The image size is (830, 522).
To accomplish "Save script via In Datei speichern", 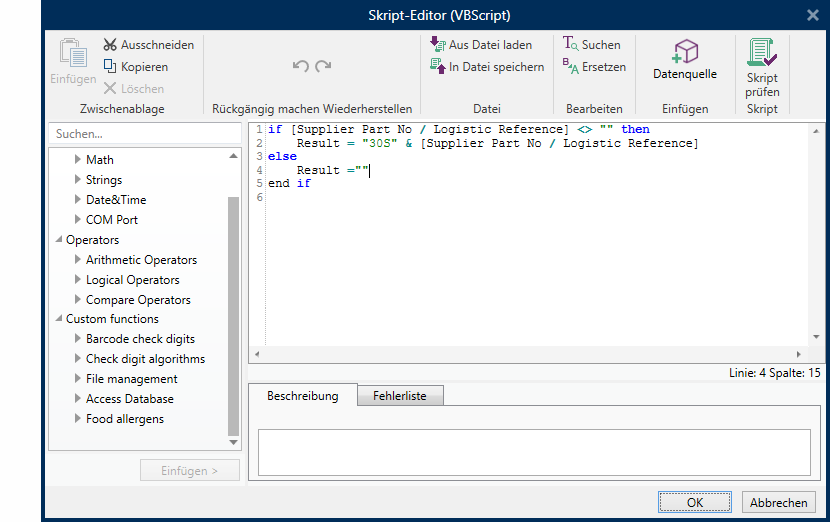I will [x=487, y=67].
